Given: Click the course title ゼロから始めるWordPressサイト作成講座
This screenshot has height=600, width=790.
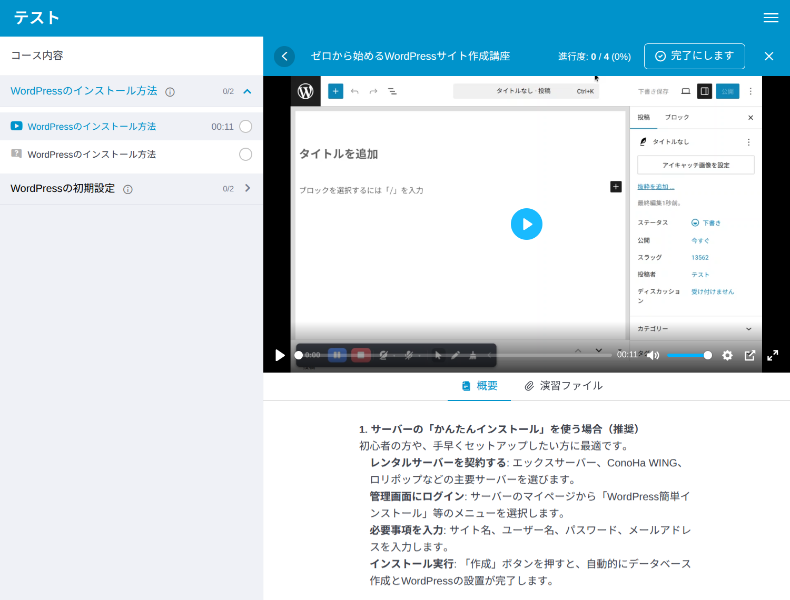Looking at the screenshot, I should (x=410, y=56).
